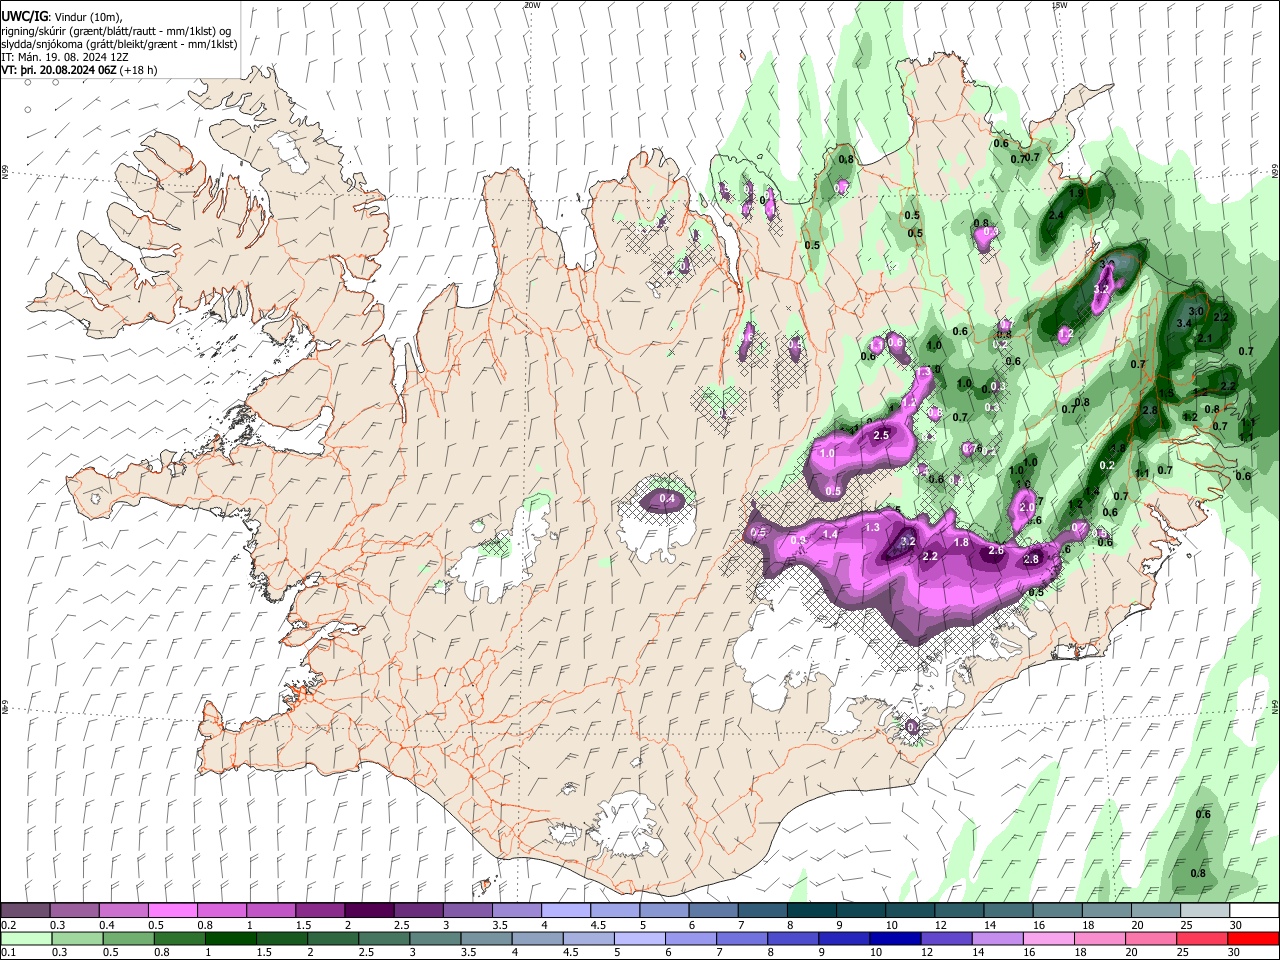The height and width of the screenshot is (960, 1280).
Task: Click the white swatch at 30 in upper legend
Action: tap(1253, 910)
